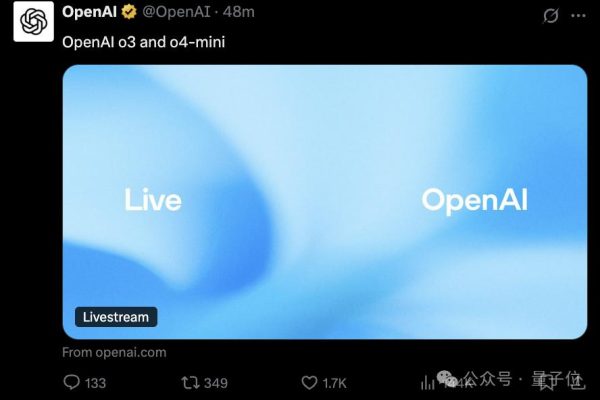The width and height of the screenshot is (600, 400).
Task: Open the OpenAI display name
Action: tap(90, 12)
